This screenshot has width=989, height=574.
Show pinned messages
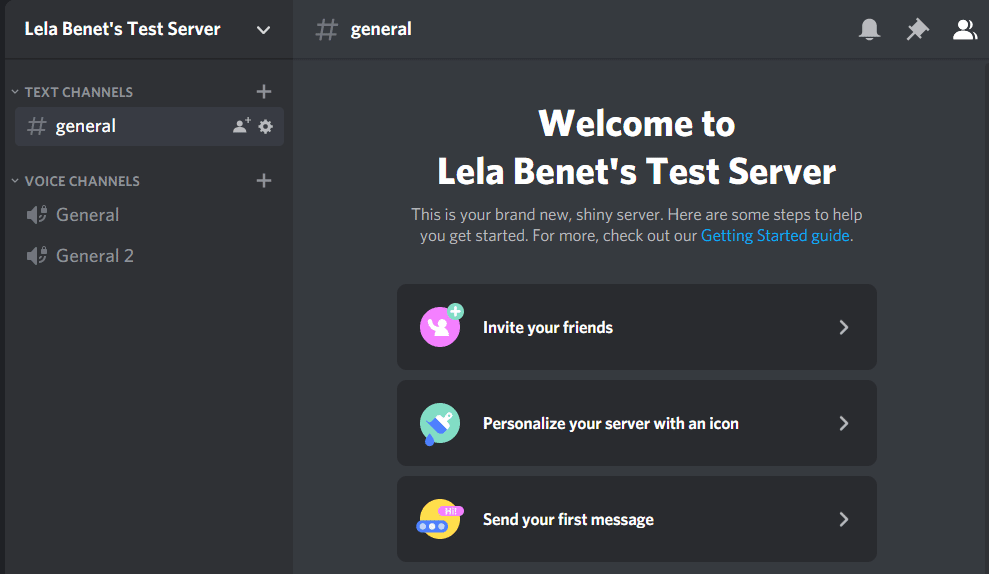[917, 30]
